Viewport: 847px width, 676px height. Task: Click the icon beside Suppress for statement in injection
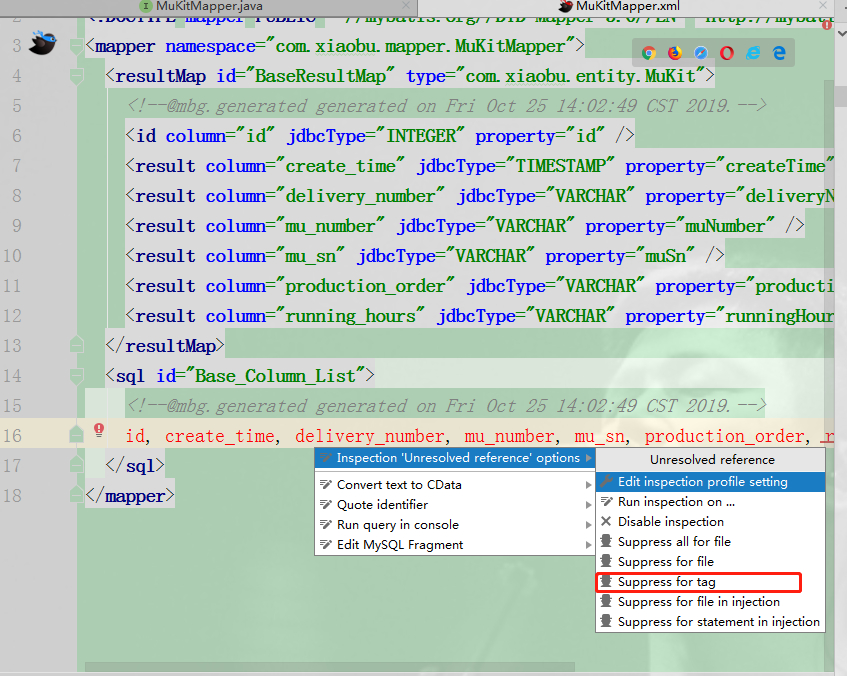[606, 621]
